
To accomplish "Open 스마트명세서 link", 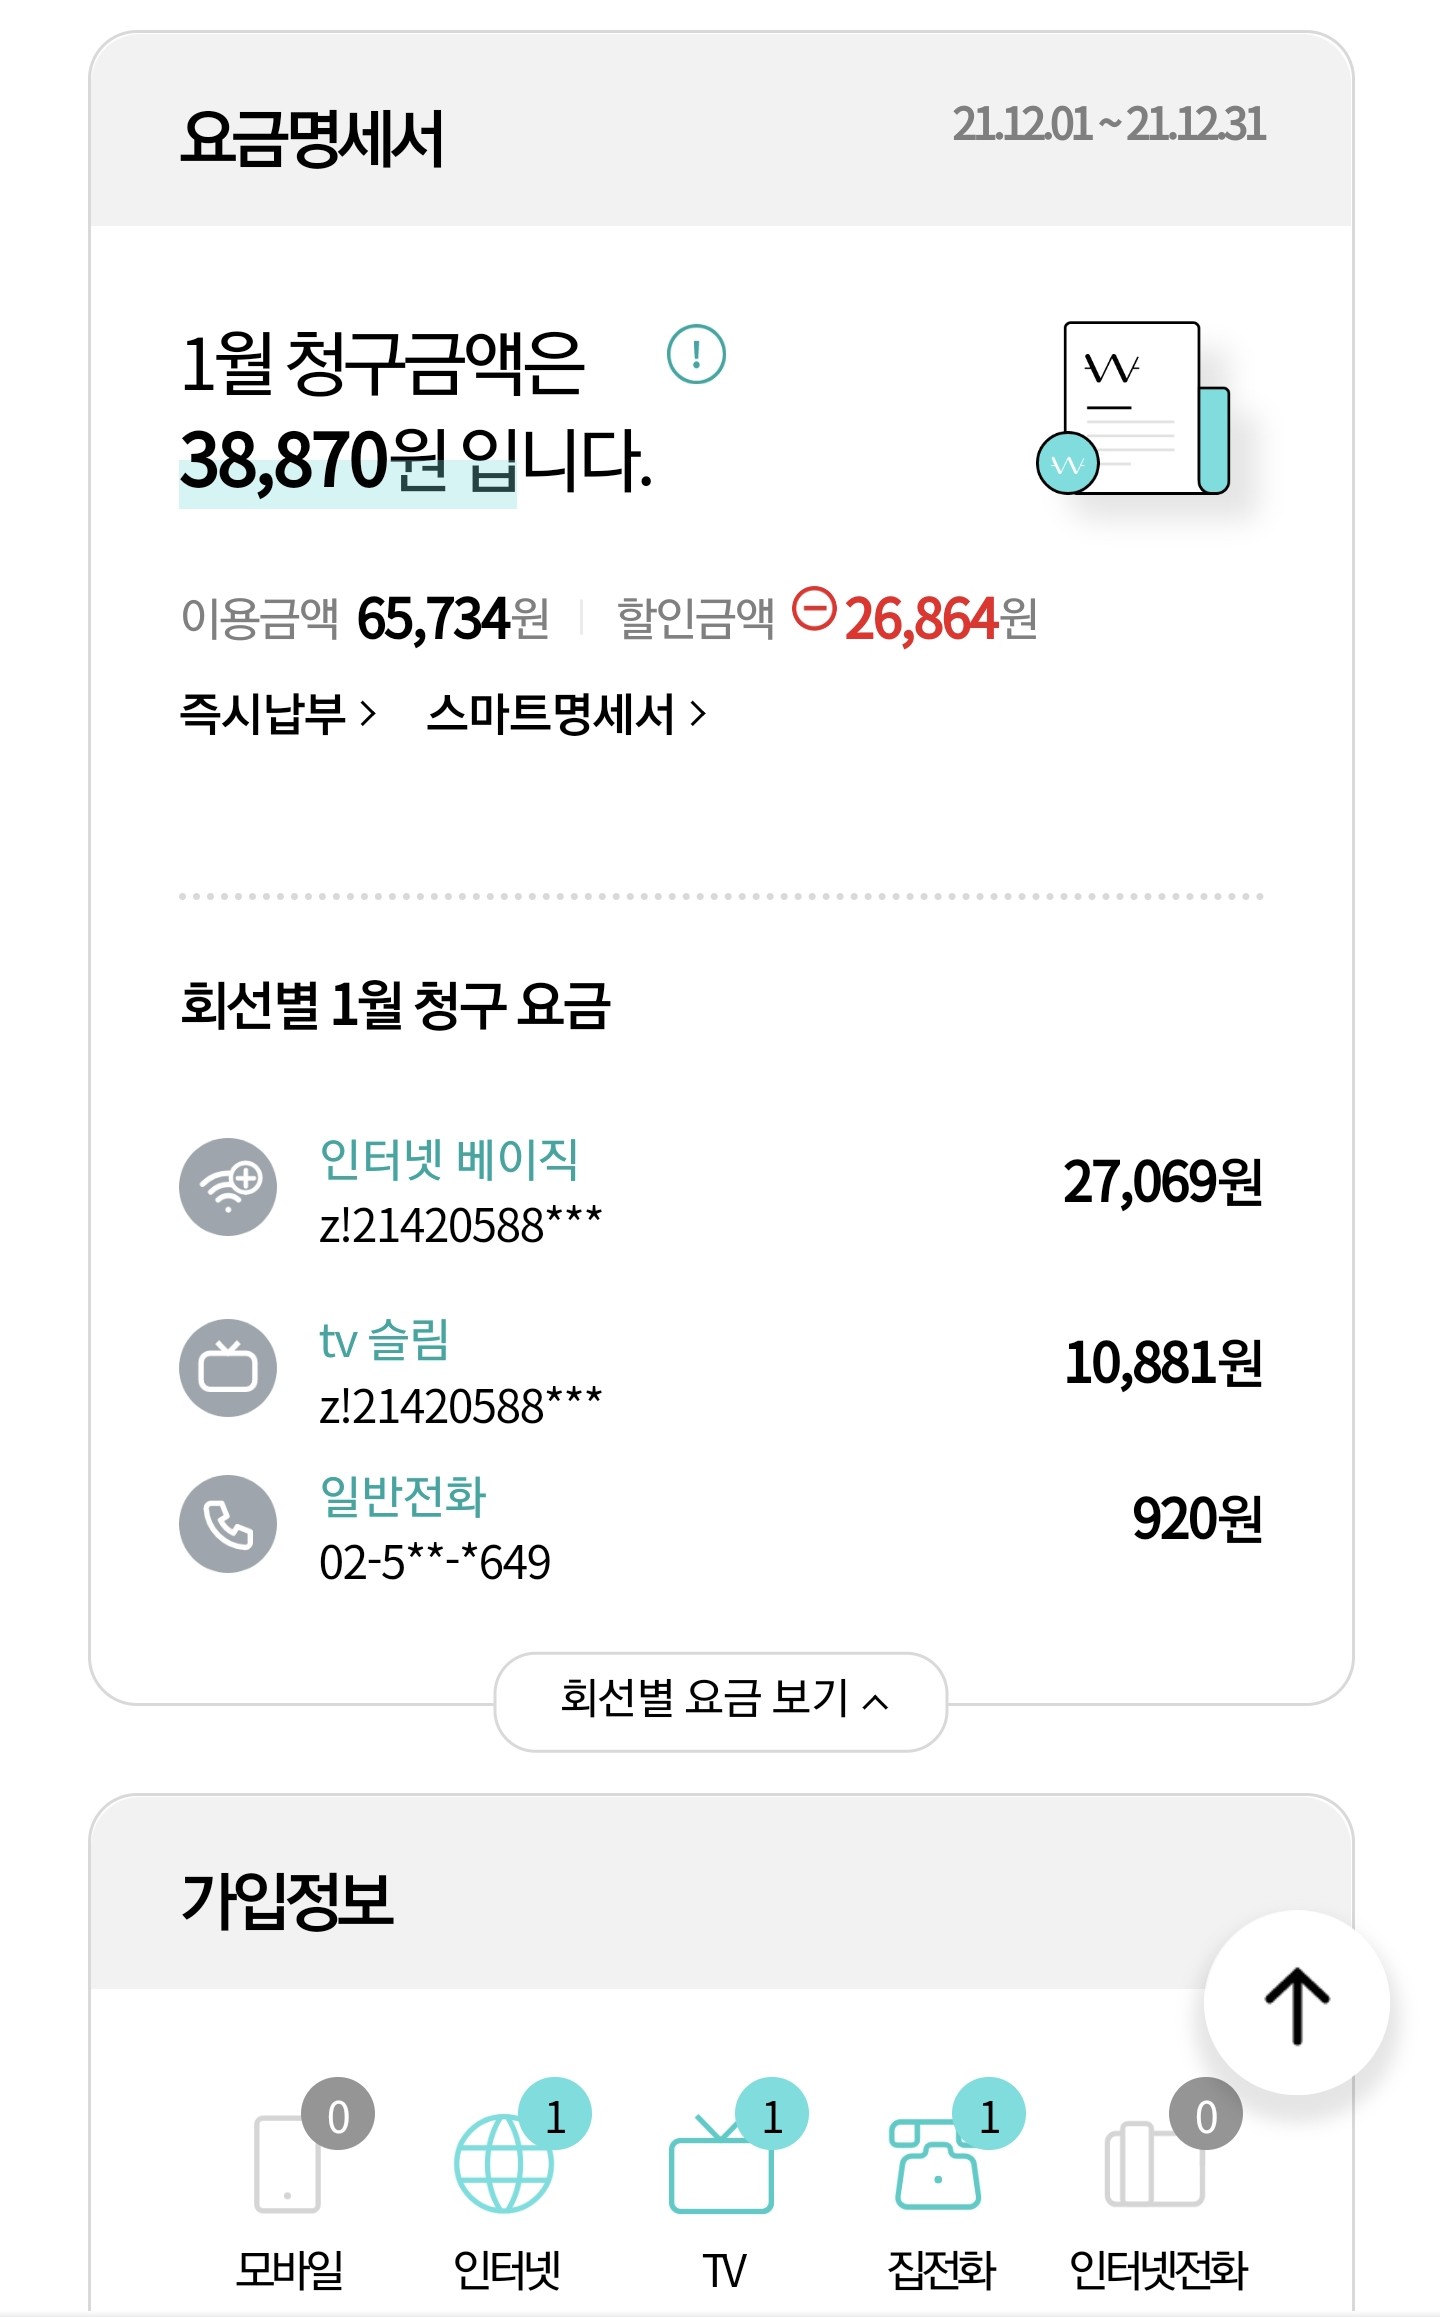I will pos(566,714).
